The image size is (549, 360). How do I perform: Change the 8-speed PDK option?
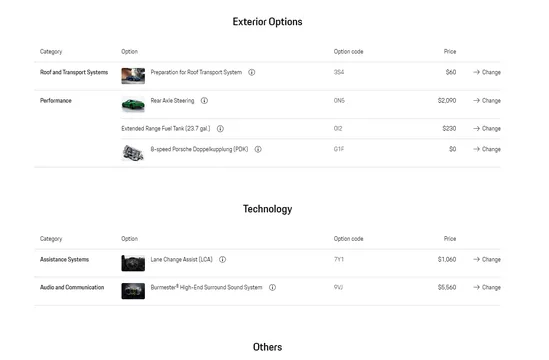(x=487, y=150)
